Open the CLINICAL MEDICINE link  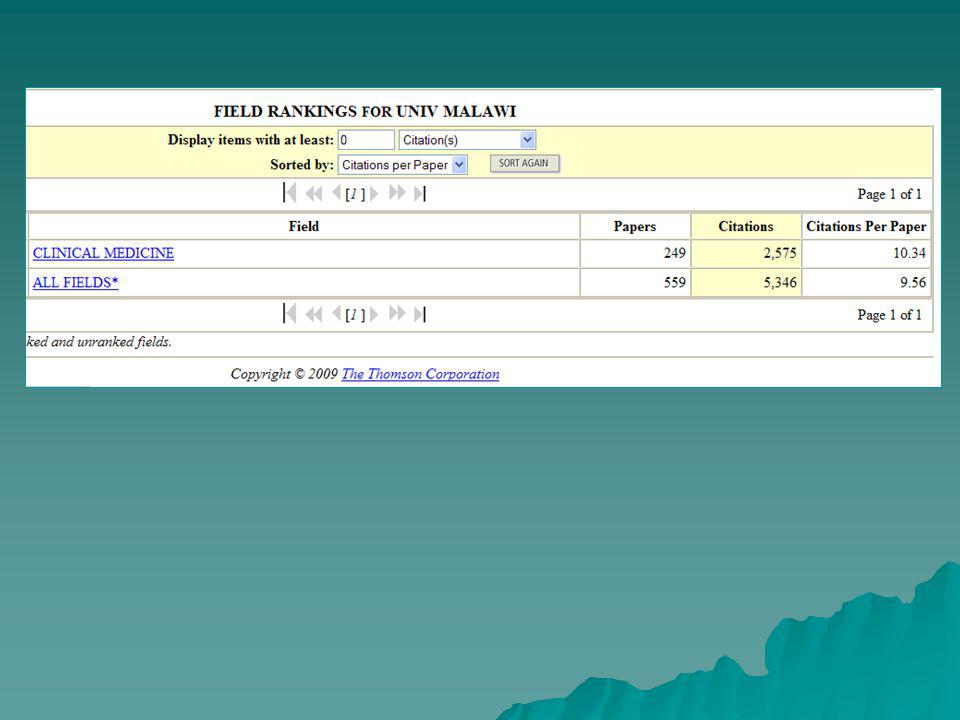pos(103,253)
